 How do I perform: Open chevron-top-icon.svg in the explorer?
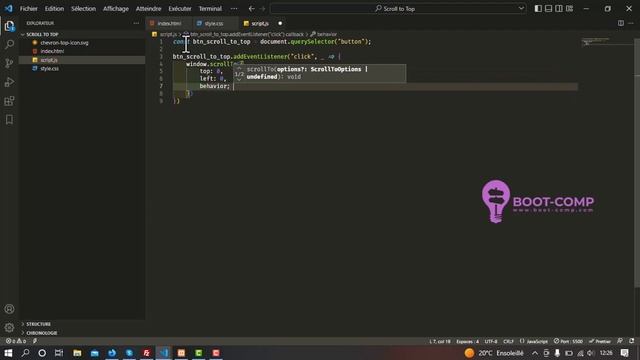64,43
